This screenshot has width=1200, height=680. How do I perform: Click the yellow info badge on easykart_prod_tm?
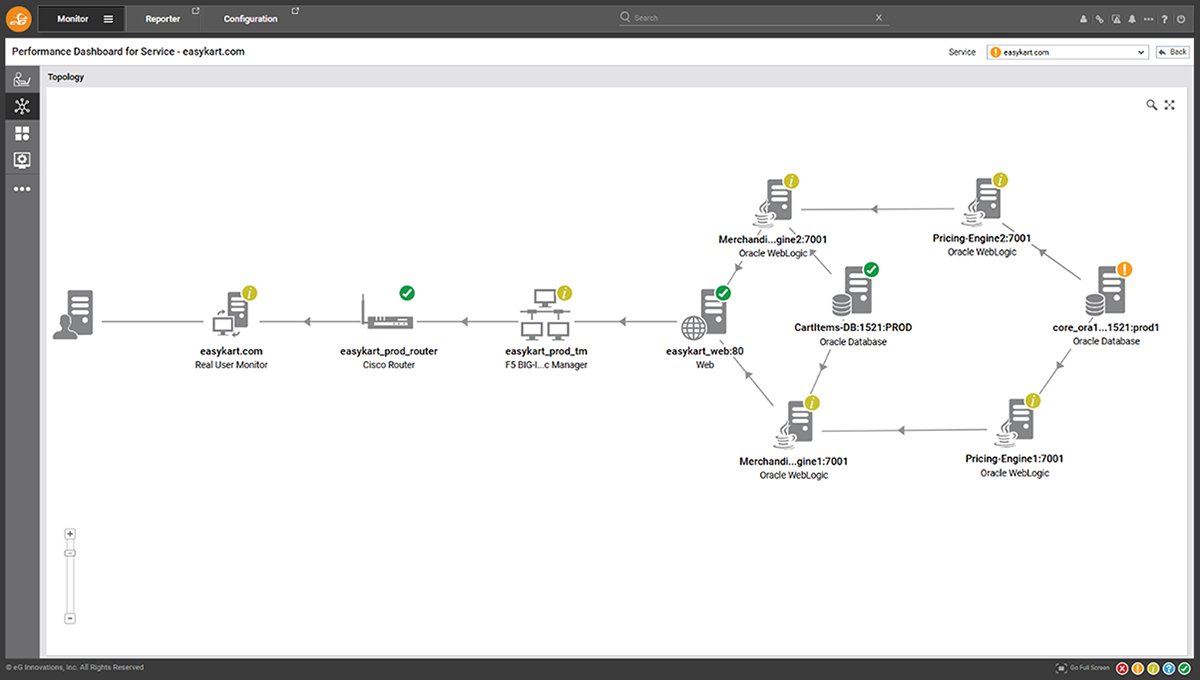[564, 293]
